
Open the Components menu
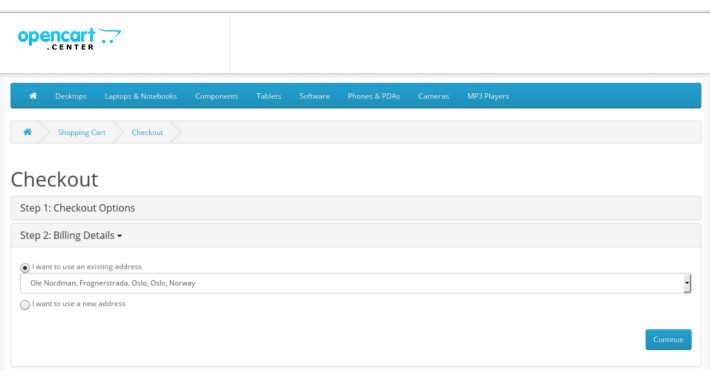point(216,96)
